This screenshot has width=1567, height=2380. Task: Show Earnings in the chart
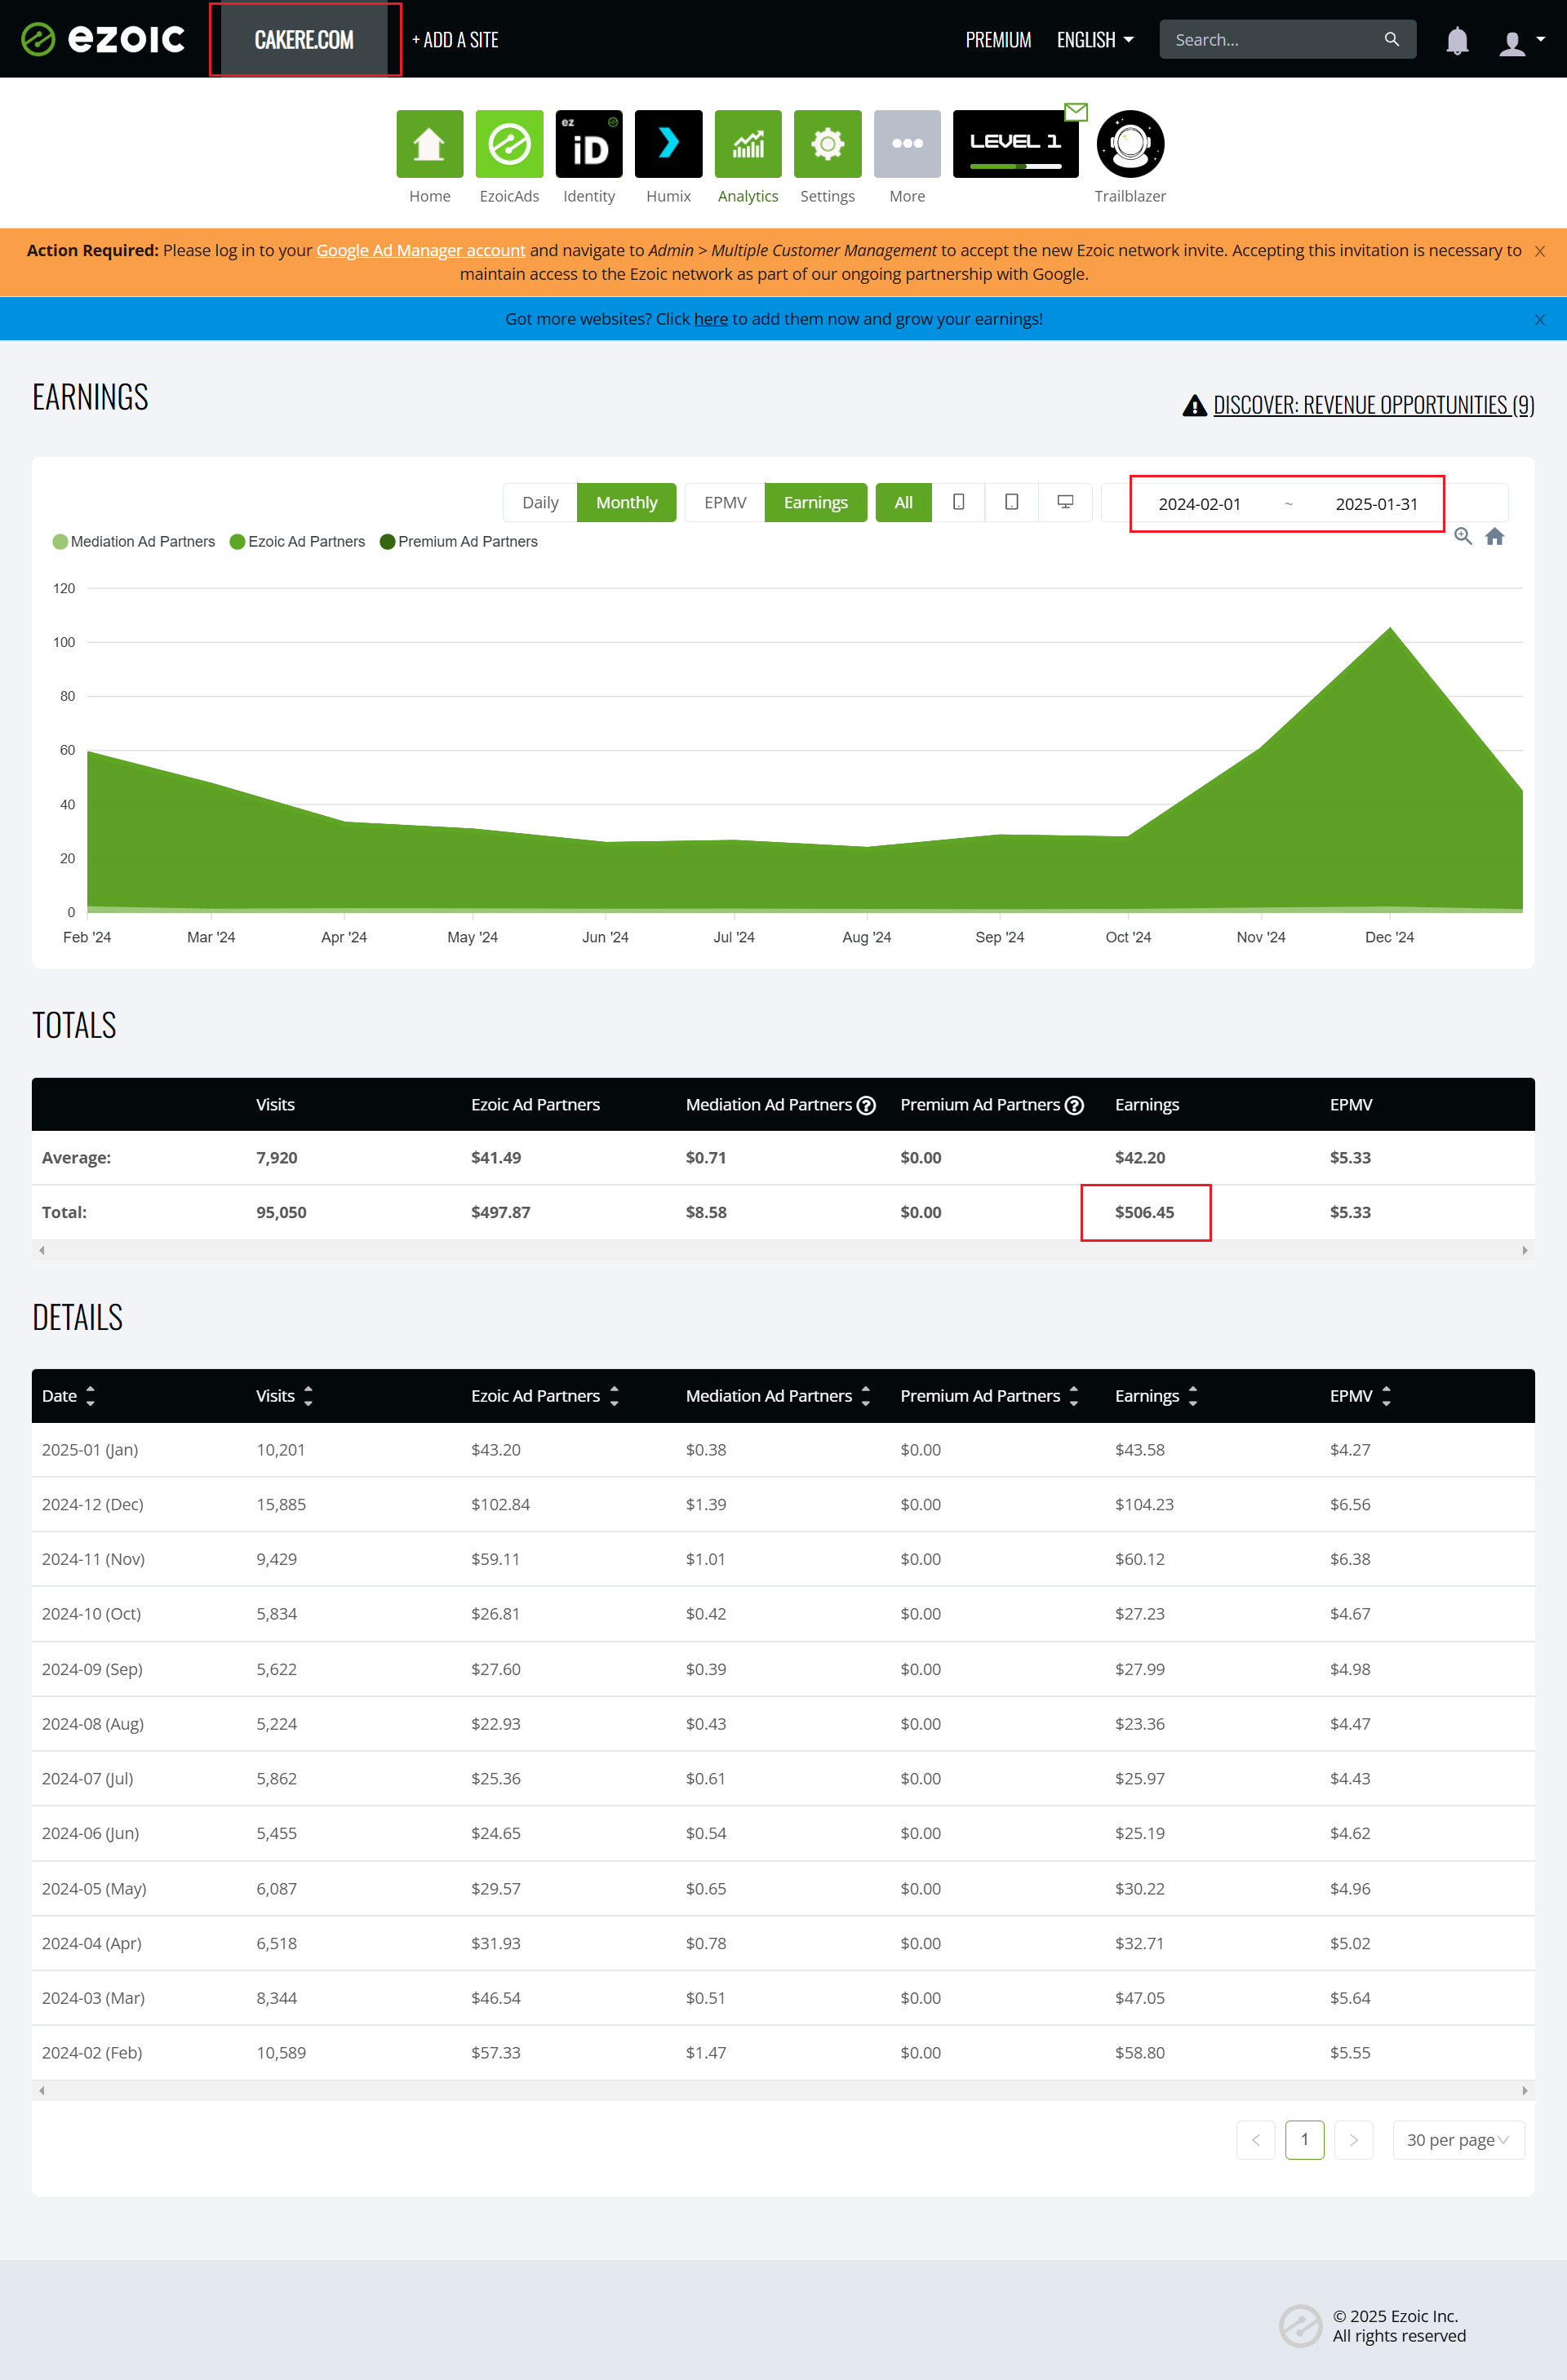tap(815, 502)
